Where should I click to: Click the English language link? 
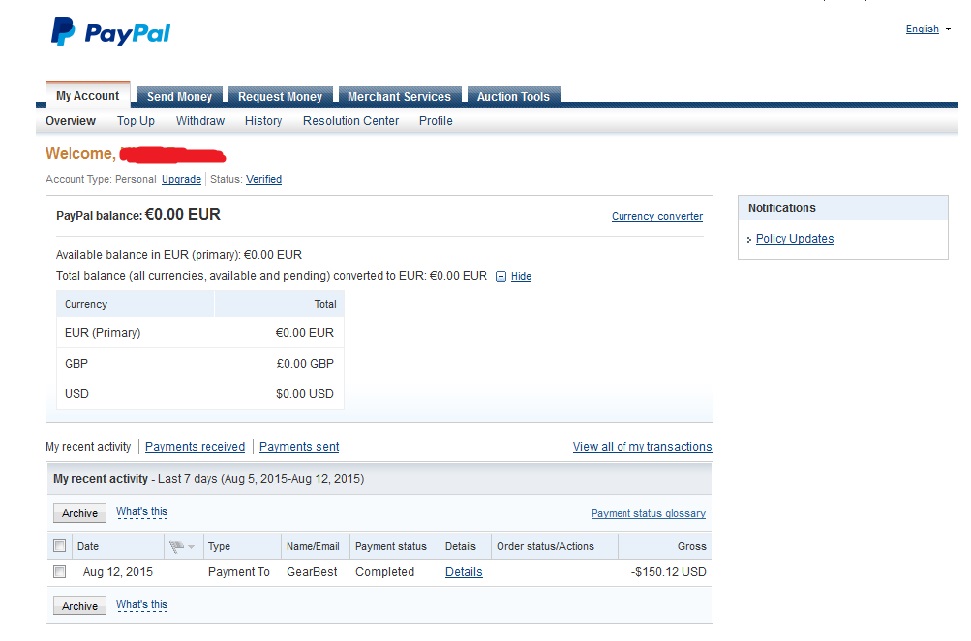[x=922, y=28]
